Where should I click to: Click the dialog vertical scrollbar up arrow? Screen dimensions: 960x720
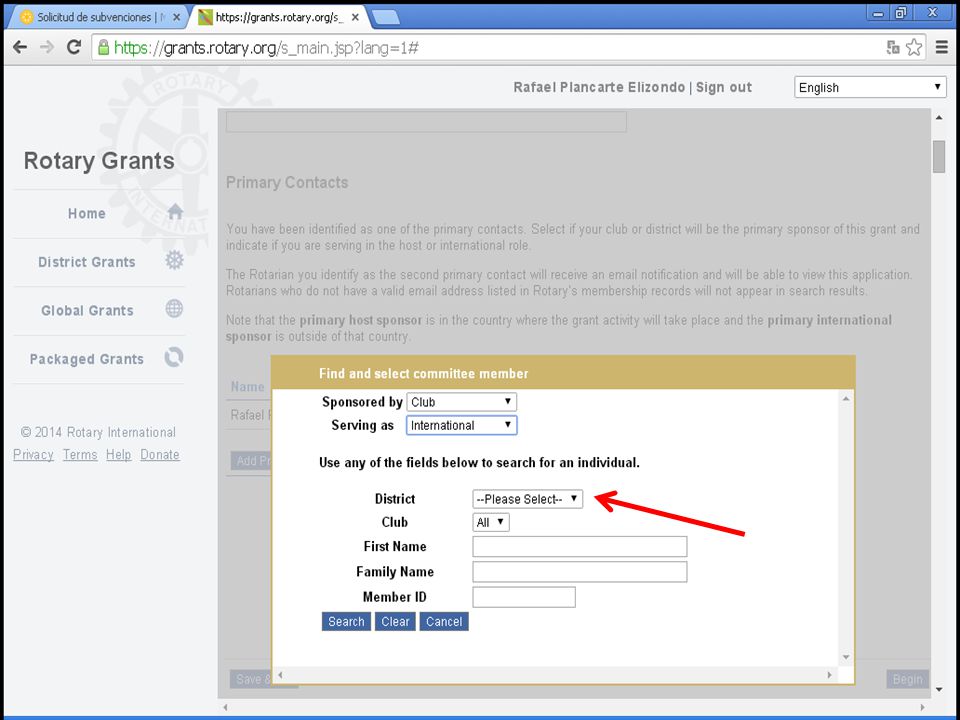tap(846, 399)
